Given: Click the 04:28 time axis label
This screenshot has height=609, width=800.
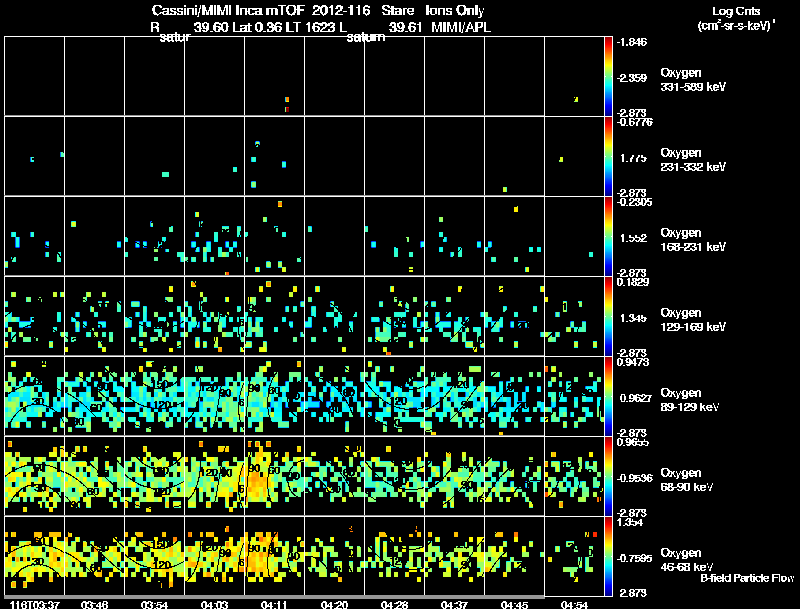Looking at the screenshot, I should [394, 605].
